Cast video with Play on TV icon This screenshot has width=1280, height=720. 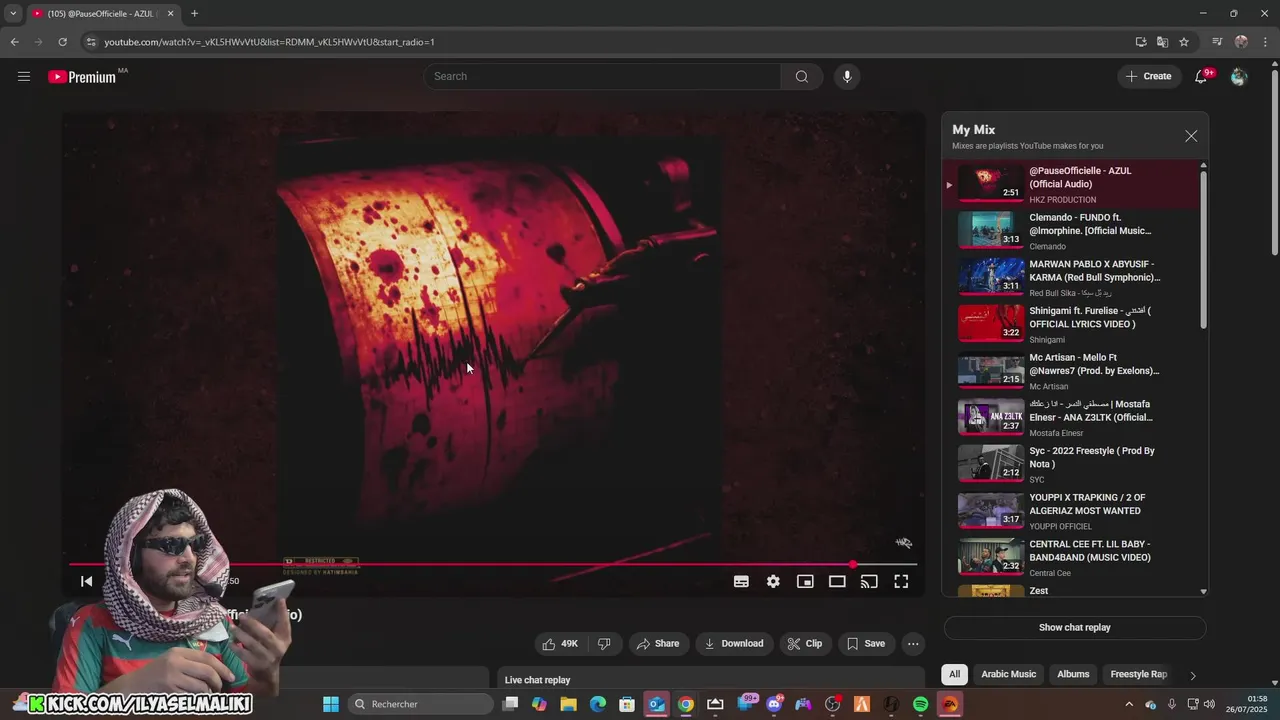pyautogui.click(x=869, y=581)
